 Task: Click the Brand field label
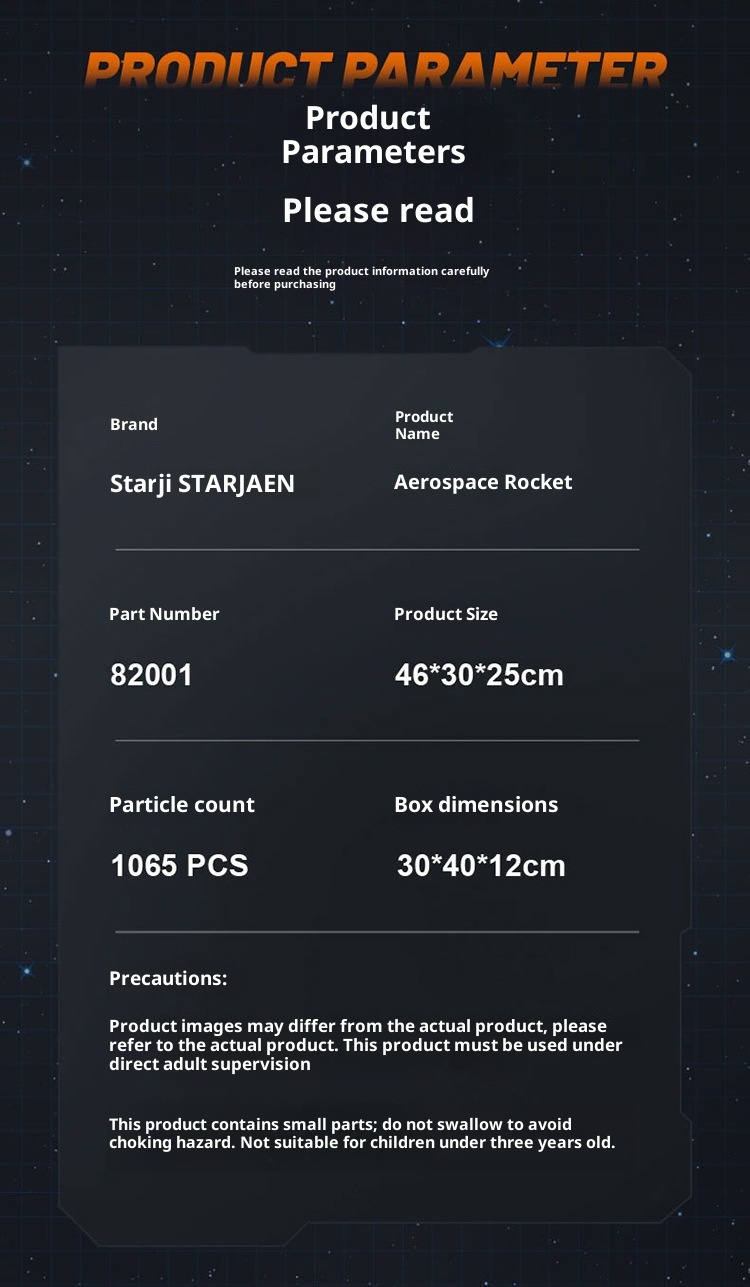pyautogui.click(x=134, y=424)
